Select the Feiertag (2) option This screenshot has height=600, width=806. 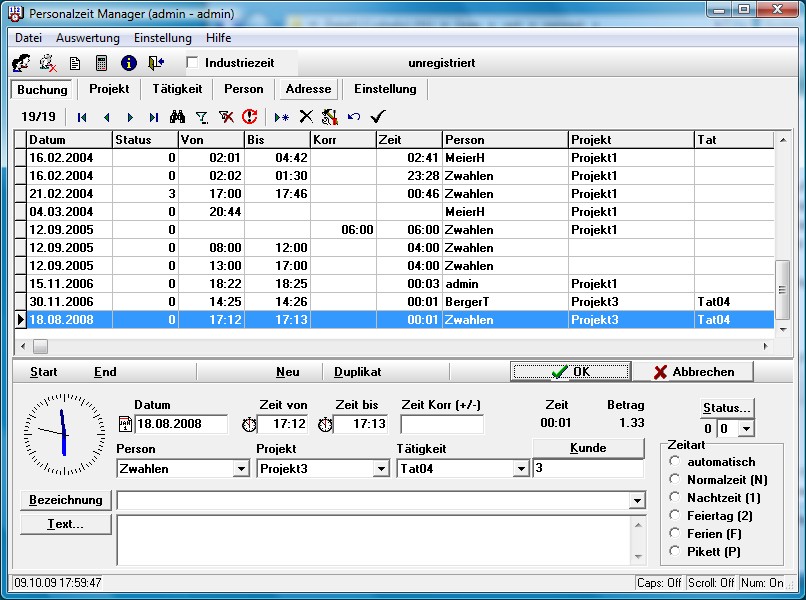(x=674, y=515)
